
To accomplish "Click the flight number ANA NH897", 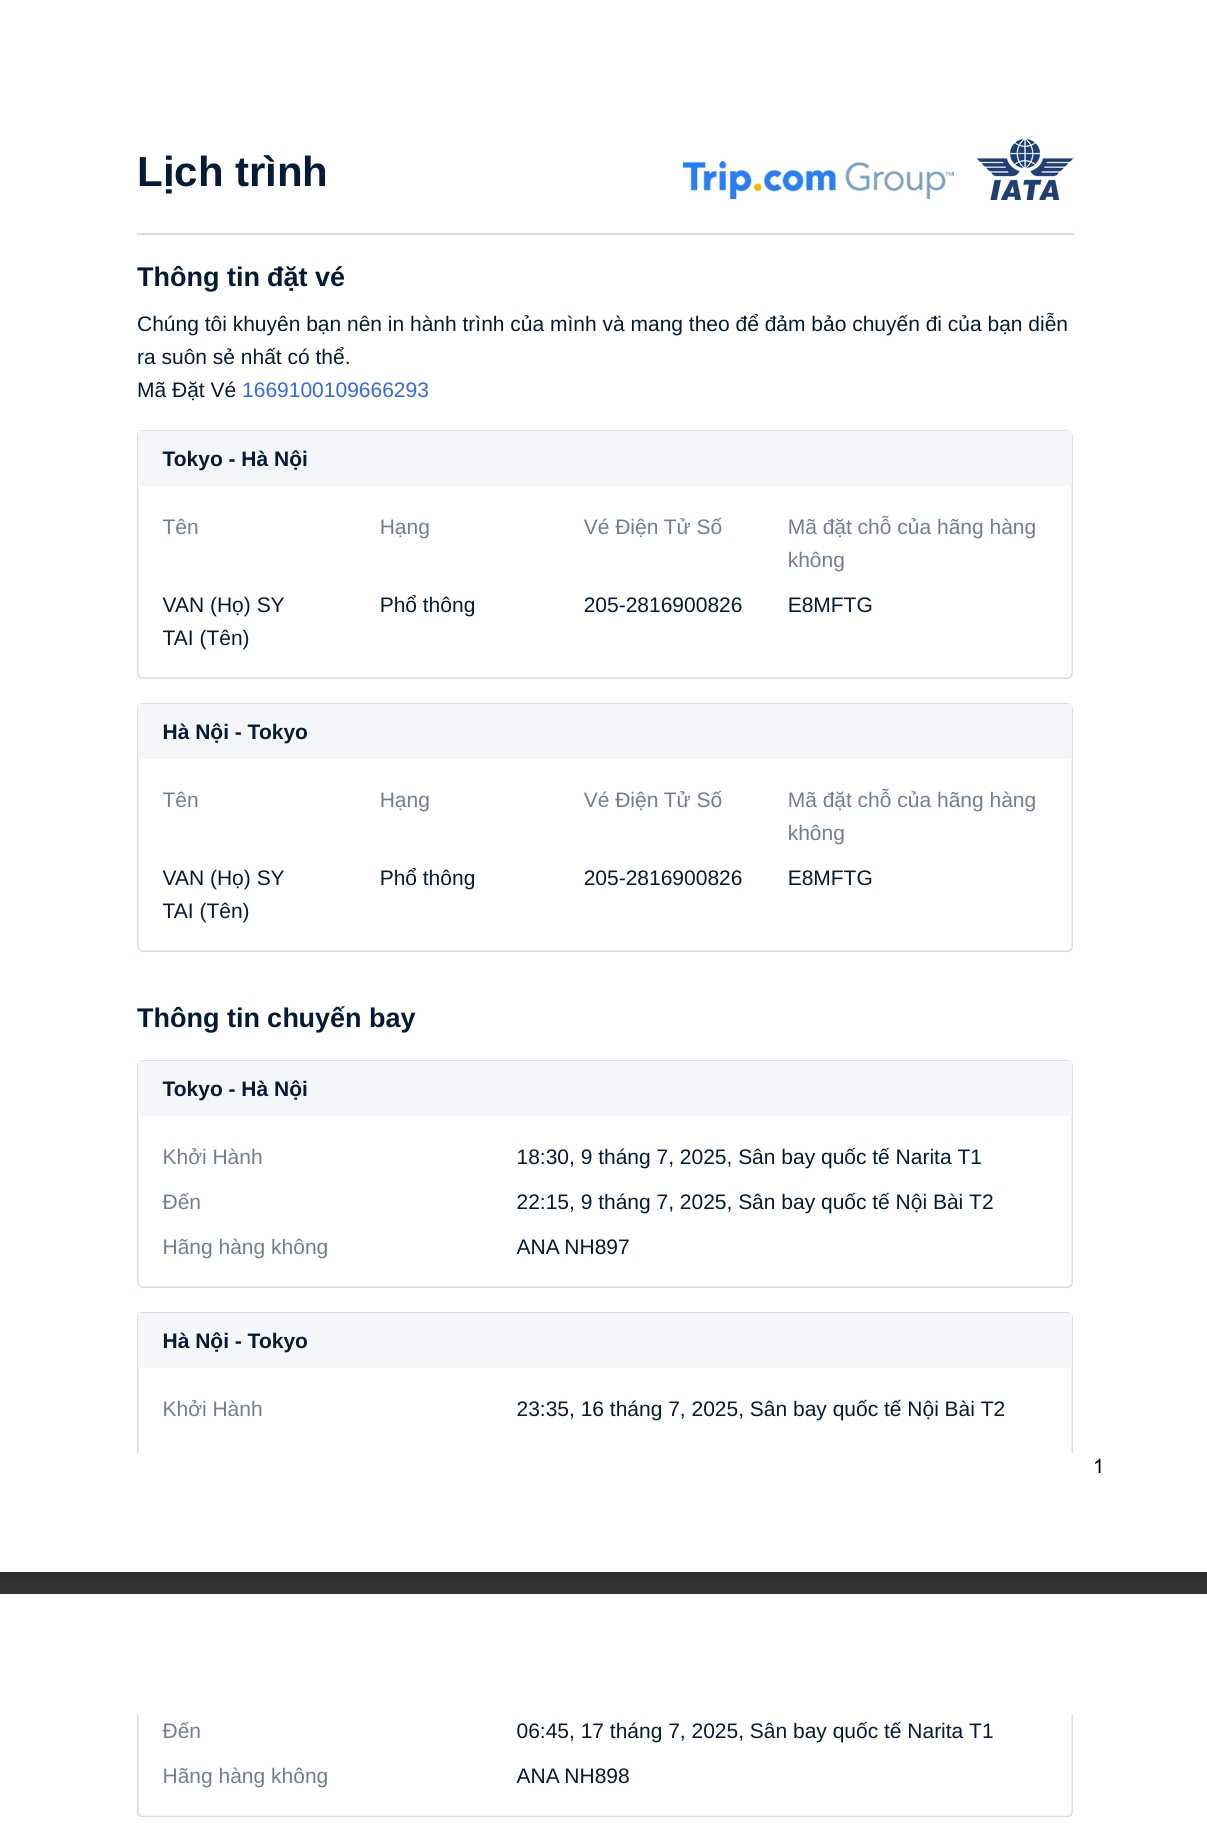I will 573,1247.
